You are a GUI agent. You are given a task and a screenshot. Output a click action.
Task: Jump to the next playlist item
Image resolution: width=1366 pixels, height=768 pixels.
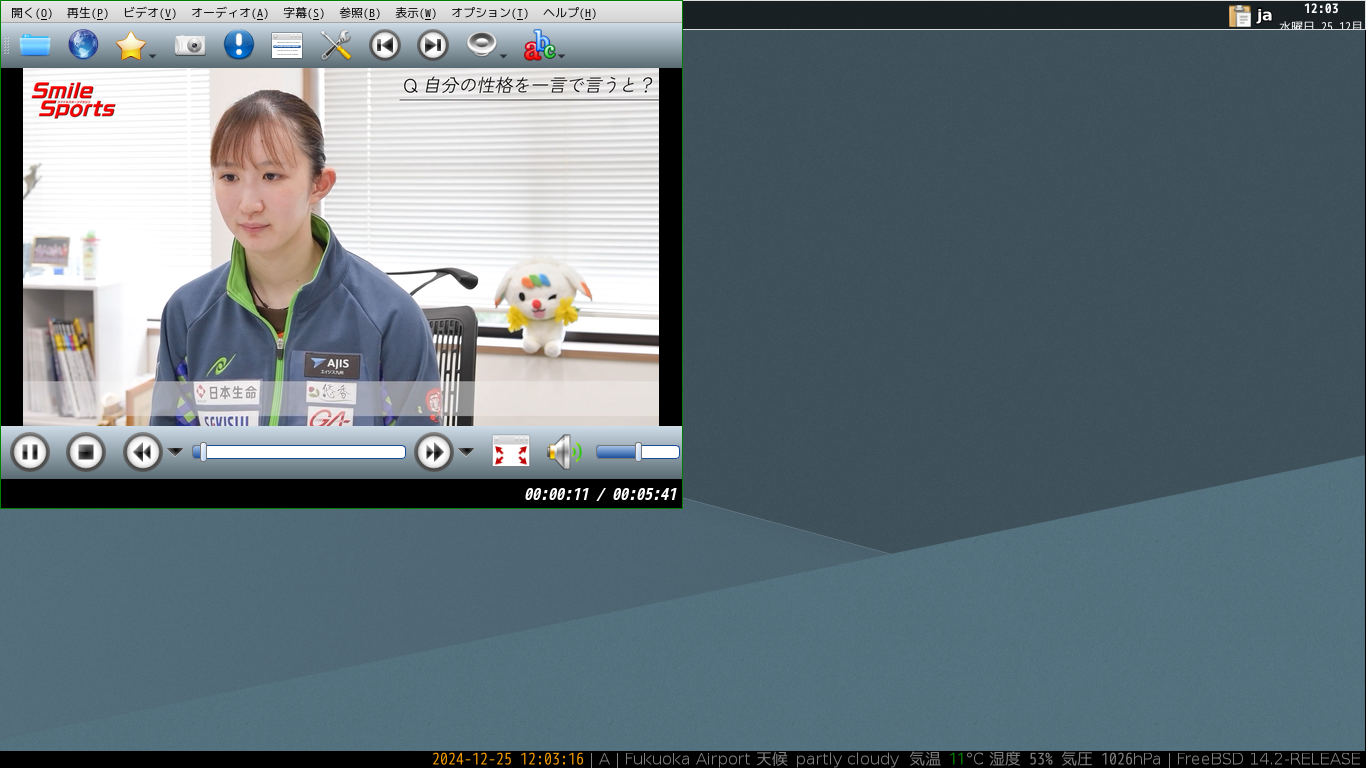pos(433,45)
